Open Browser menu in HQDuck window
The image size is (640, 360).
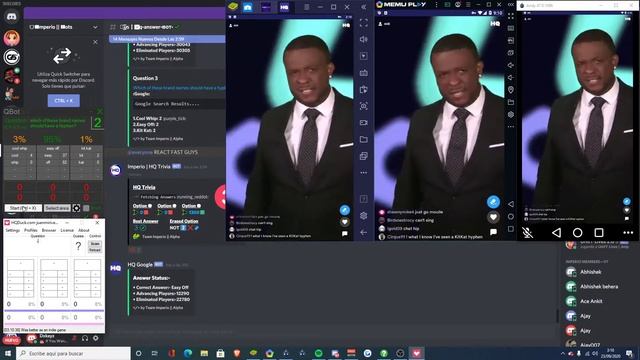tap(49, 230)
